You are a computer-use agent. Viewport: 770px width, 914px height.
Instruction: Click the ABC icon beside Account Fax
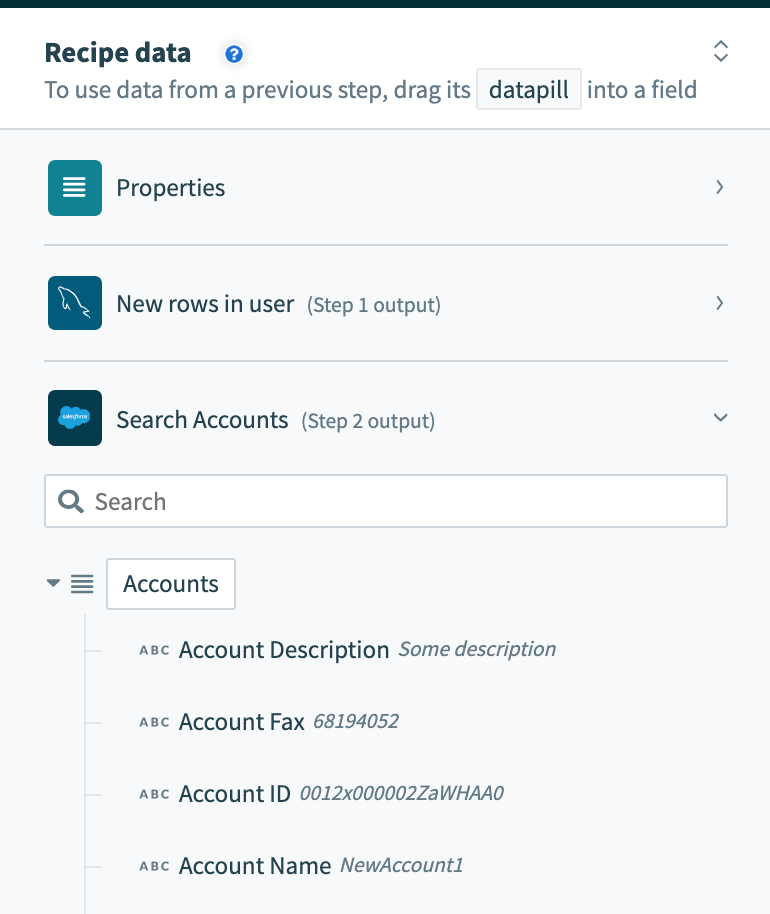coord(154,721)
